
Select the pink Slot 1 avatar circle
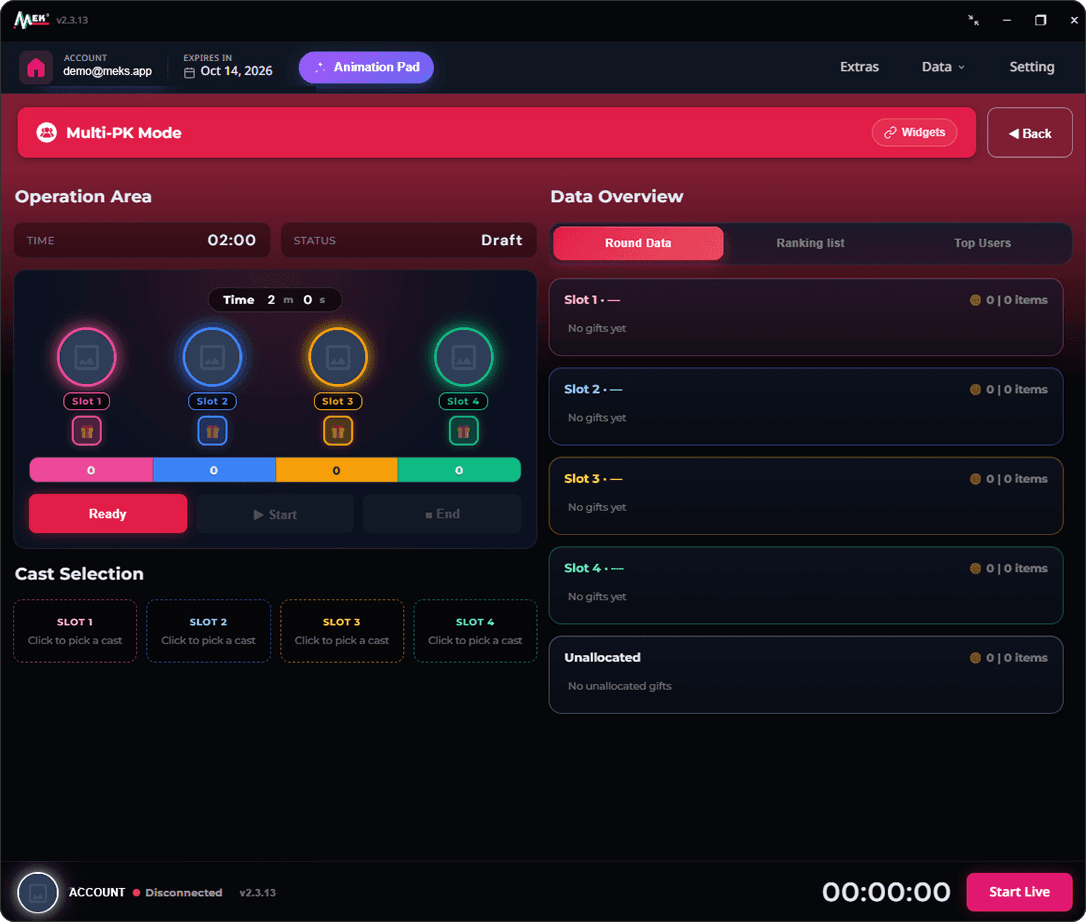pos(87,357)
